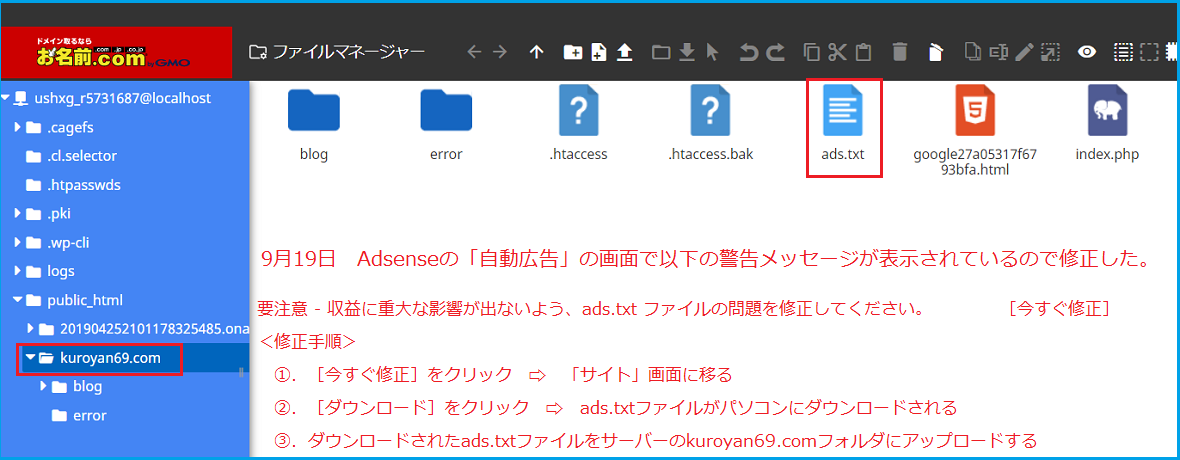Go back using the left arrow
Viewport: 1180px width, 460px height.
tap(473, 52)
